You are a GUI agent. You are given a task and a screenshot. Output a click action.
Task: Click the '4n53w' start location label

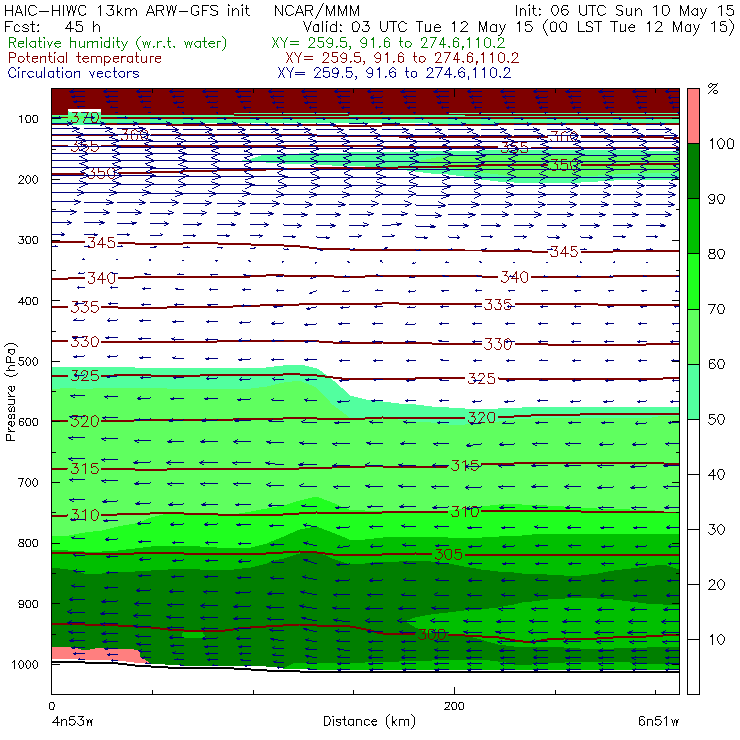[71, 721]
